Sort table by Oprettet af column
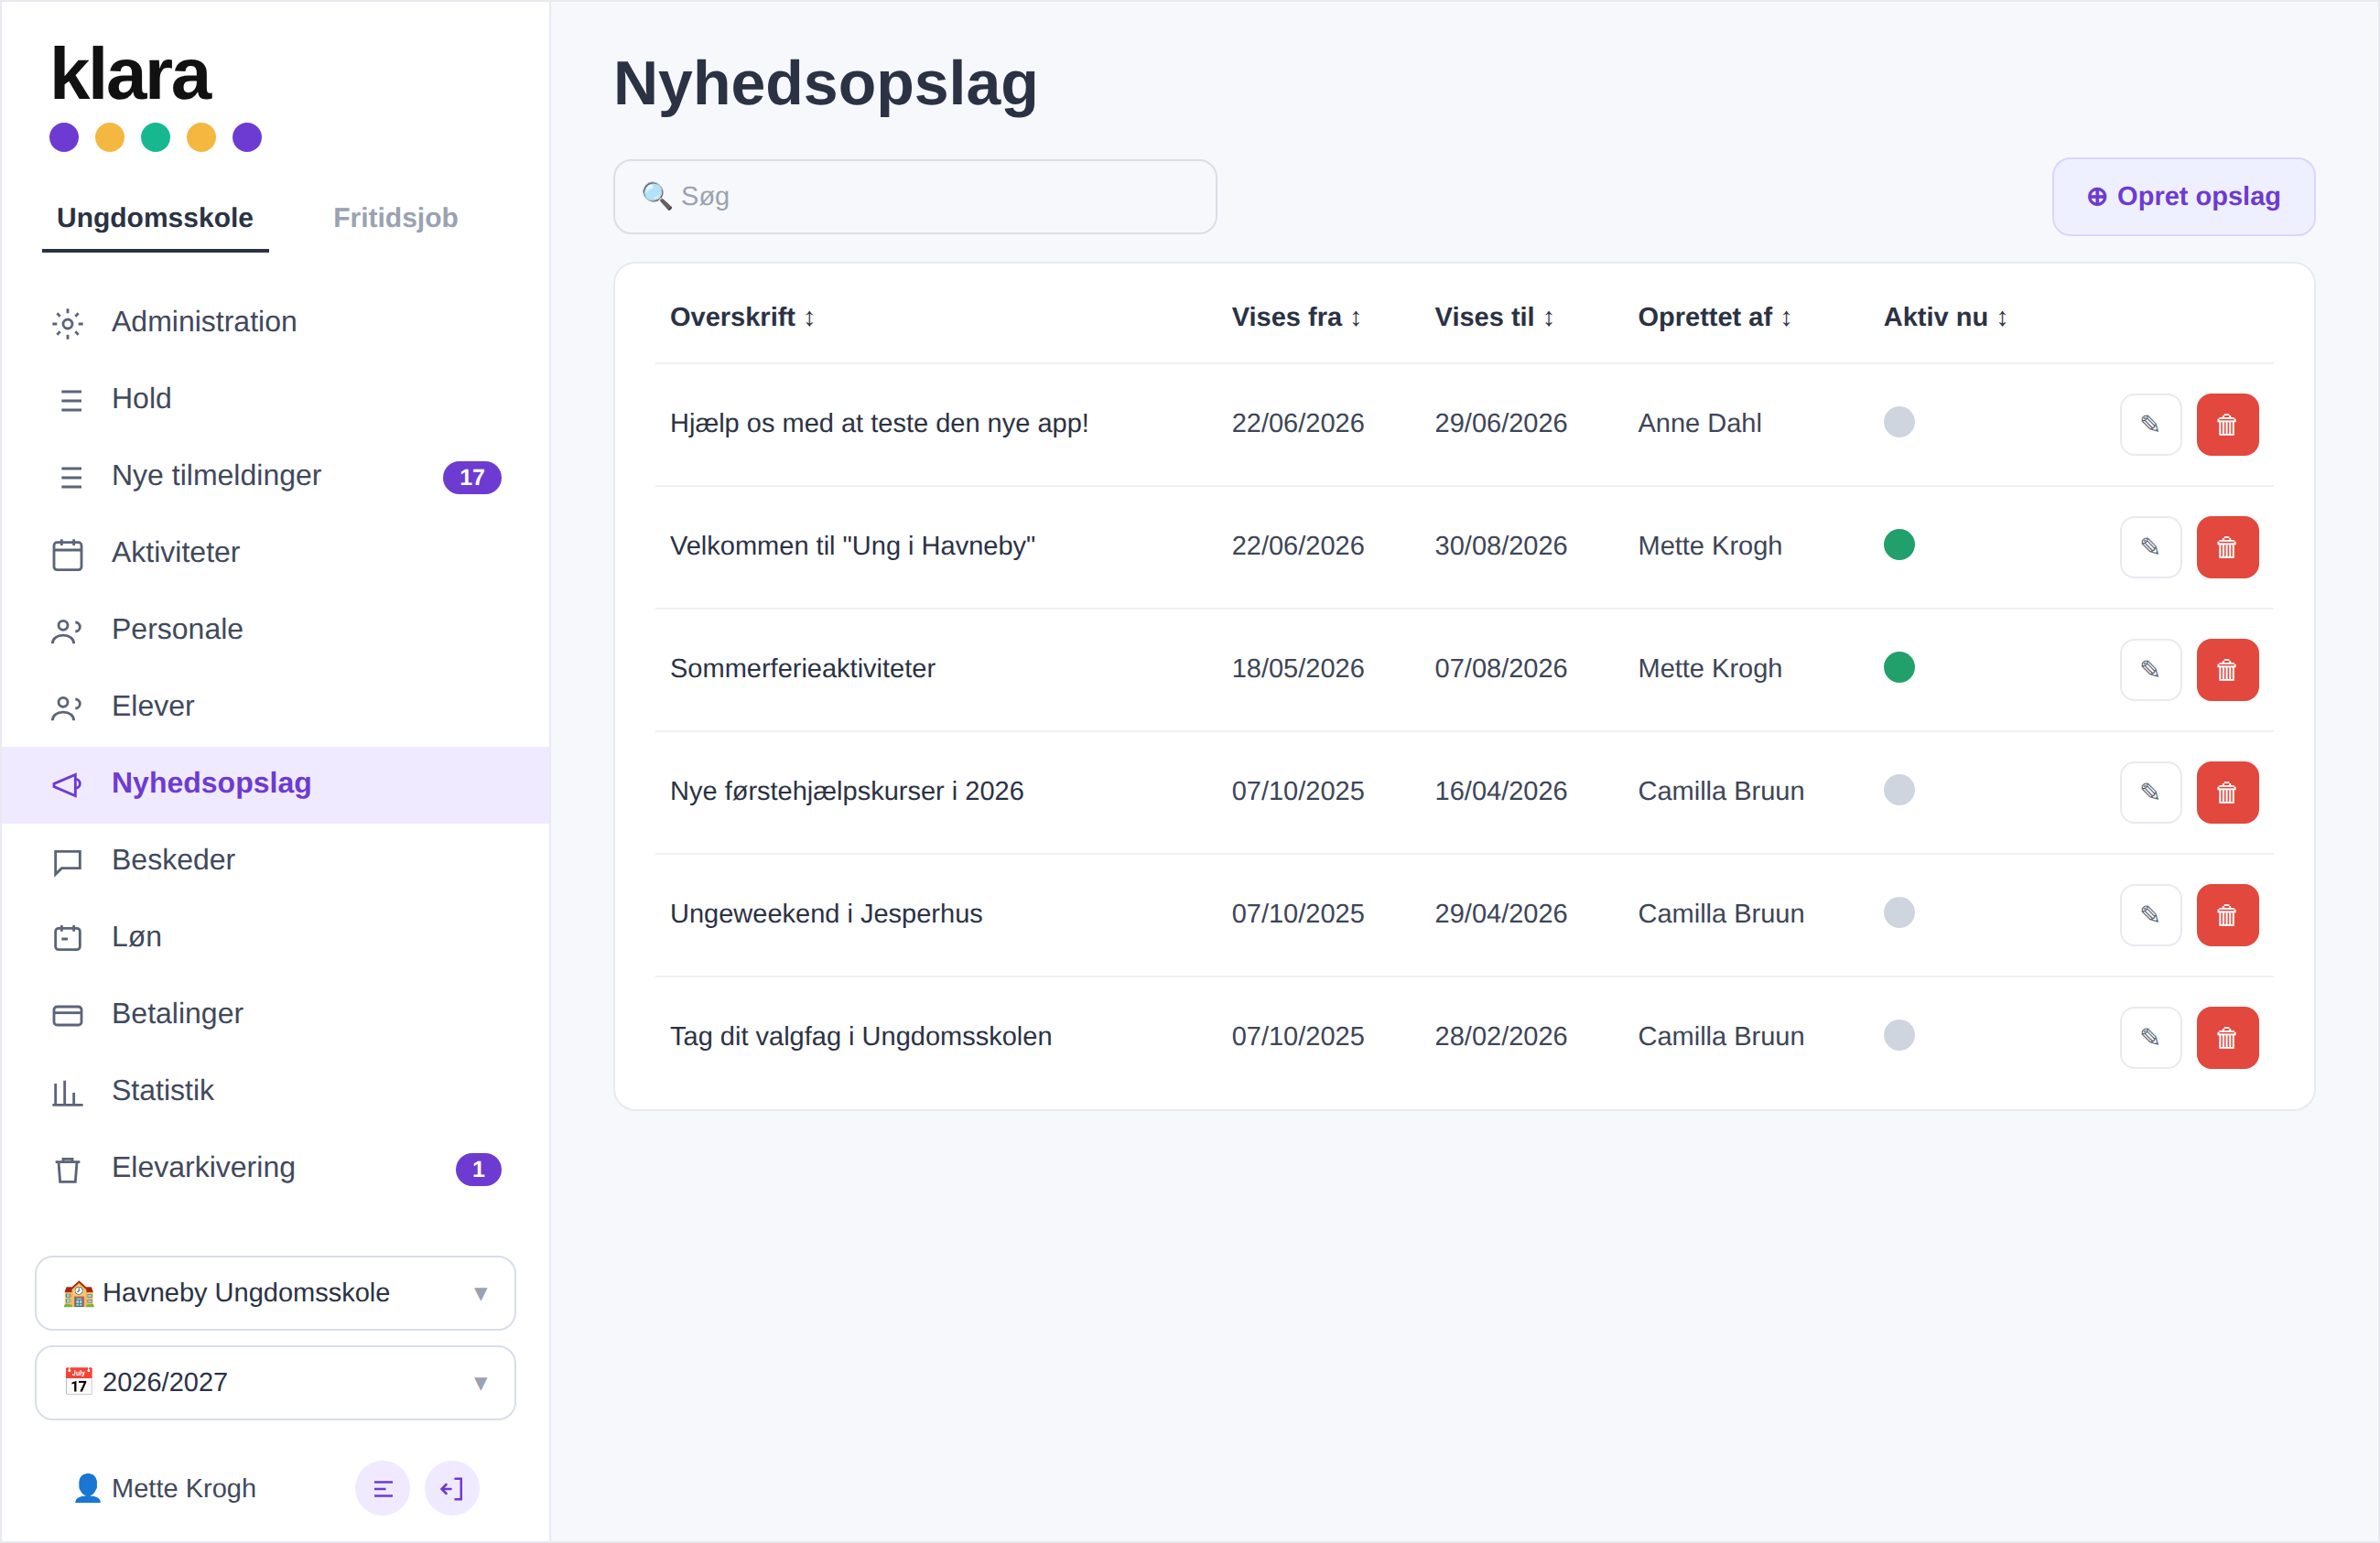 (x=1714, y=317)
